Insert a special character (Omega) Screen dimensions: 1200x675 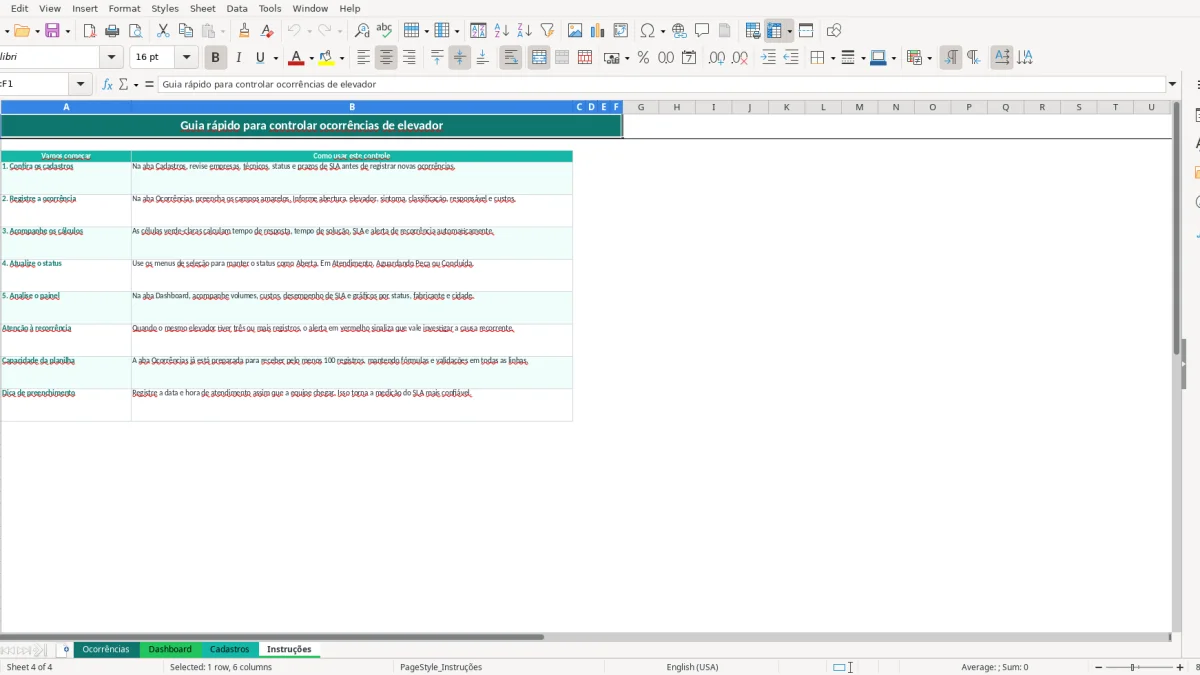(x=648, y=31)
